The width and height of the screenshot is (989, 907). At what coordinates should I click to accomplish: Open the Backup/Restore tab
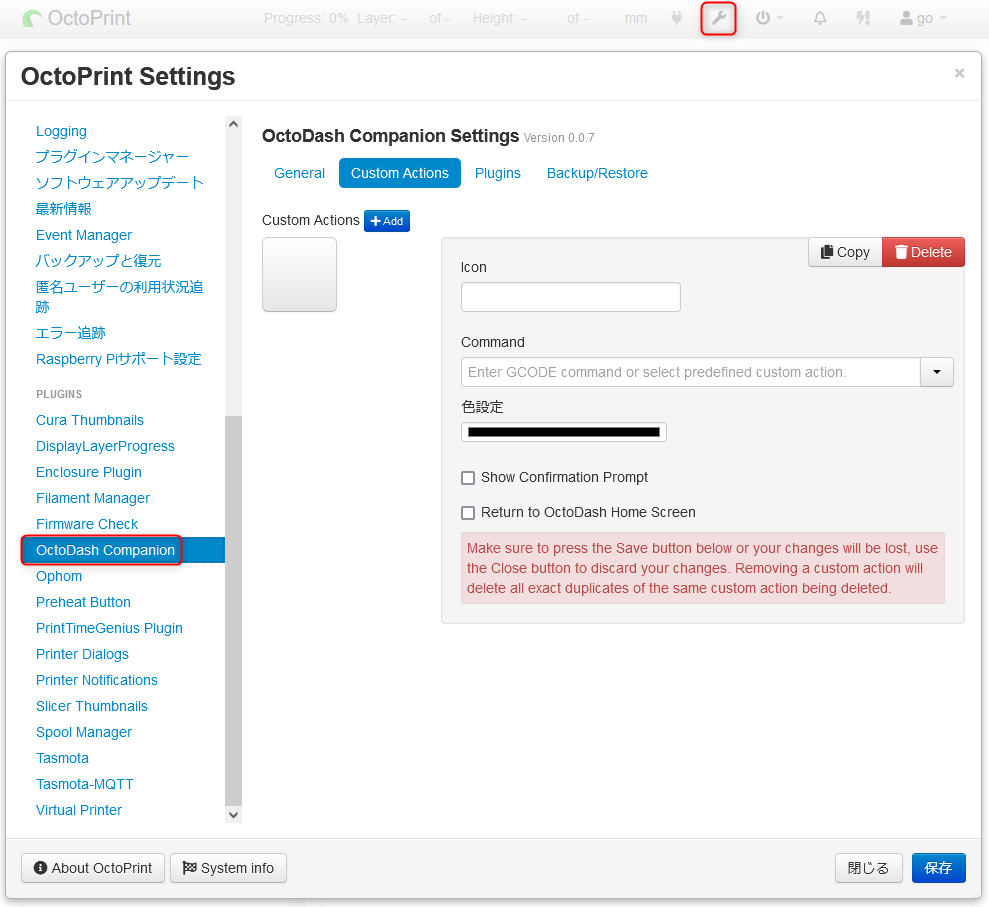tap(597, 173)
